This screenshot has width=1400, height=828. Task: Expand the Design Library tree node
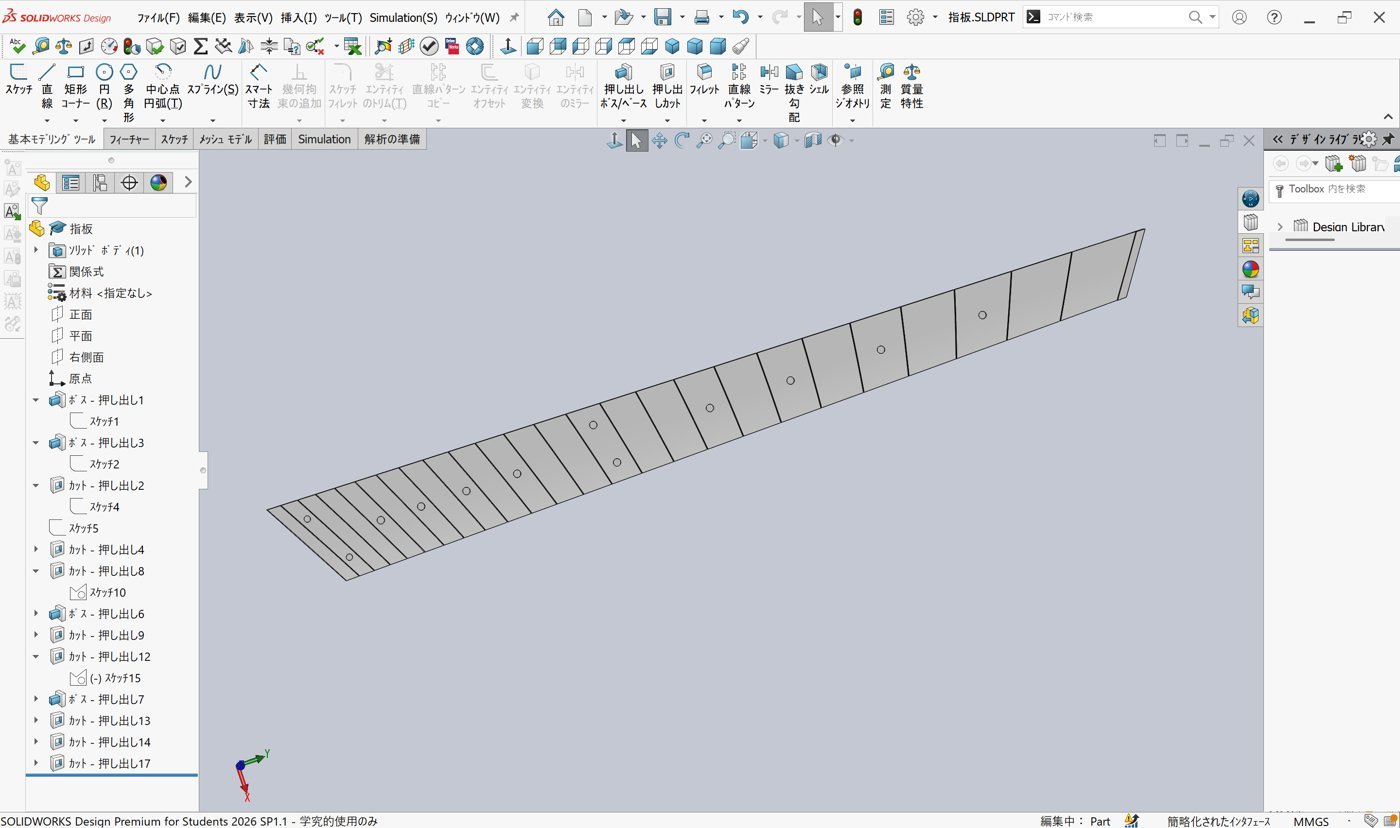1280,227
